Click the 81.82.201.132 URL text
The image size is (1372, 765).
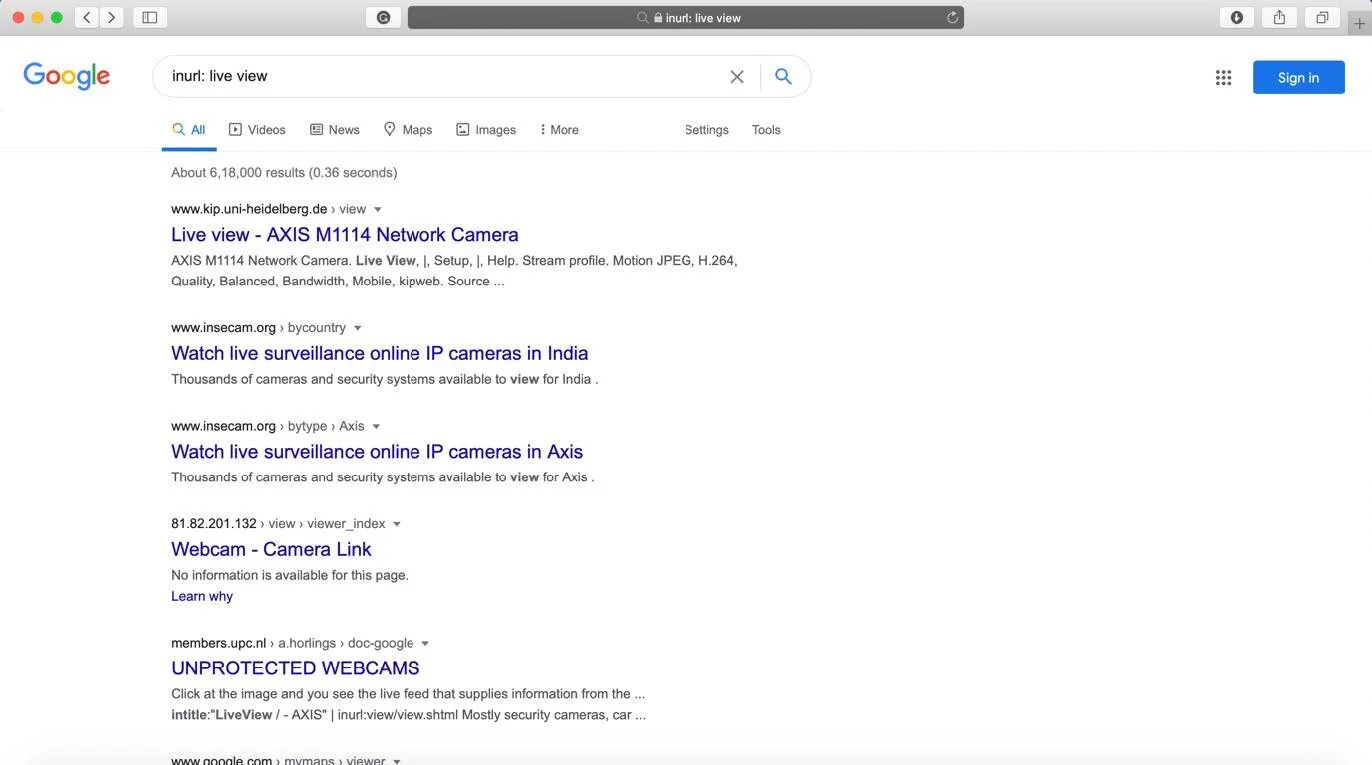[214, 523]
